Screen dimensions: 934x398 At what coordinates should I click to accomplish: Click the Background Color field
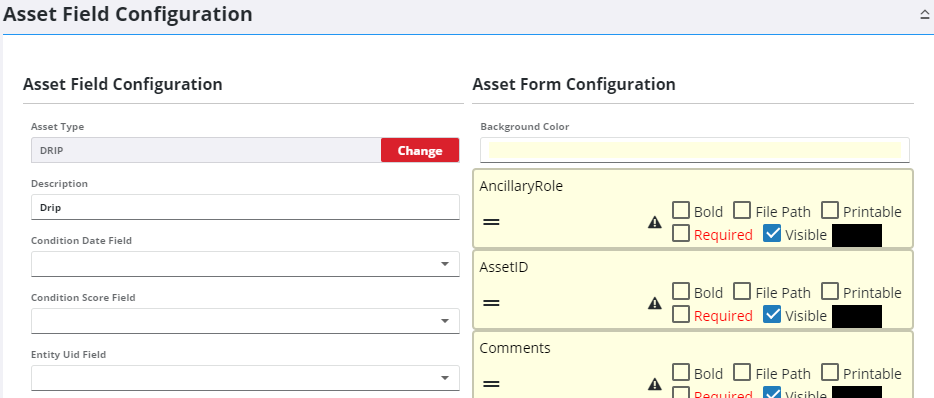tap(695, 150)
